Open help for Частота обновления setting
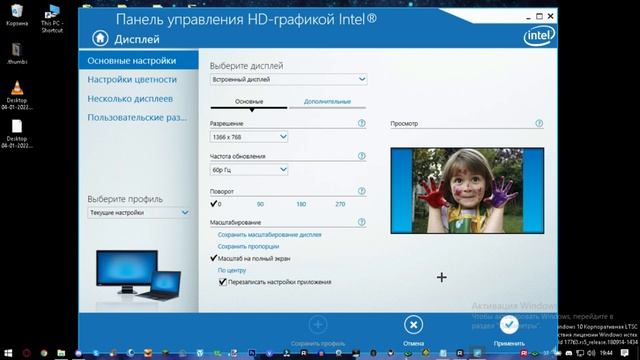 [x=362, y=156]
